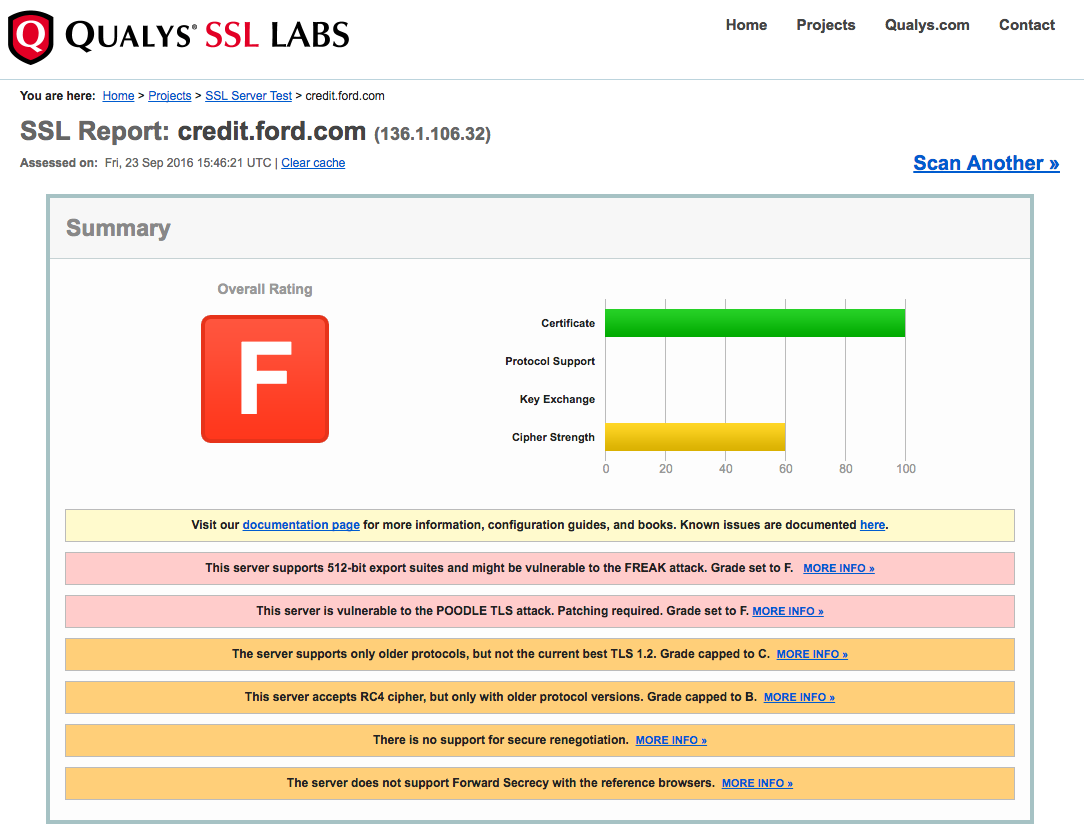Open the Projects nav menu item
Viewport: 1084px width, 836px height.
click(x=825, y=25)
